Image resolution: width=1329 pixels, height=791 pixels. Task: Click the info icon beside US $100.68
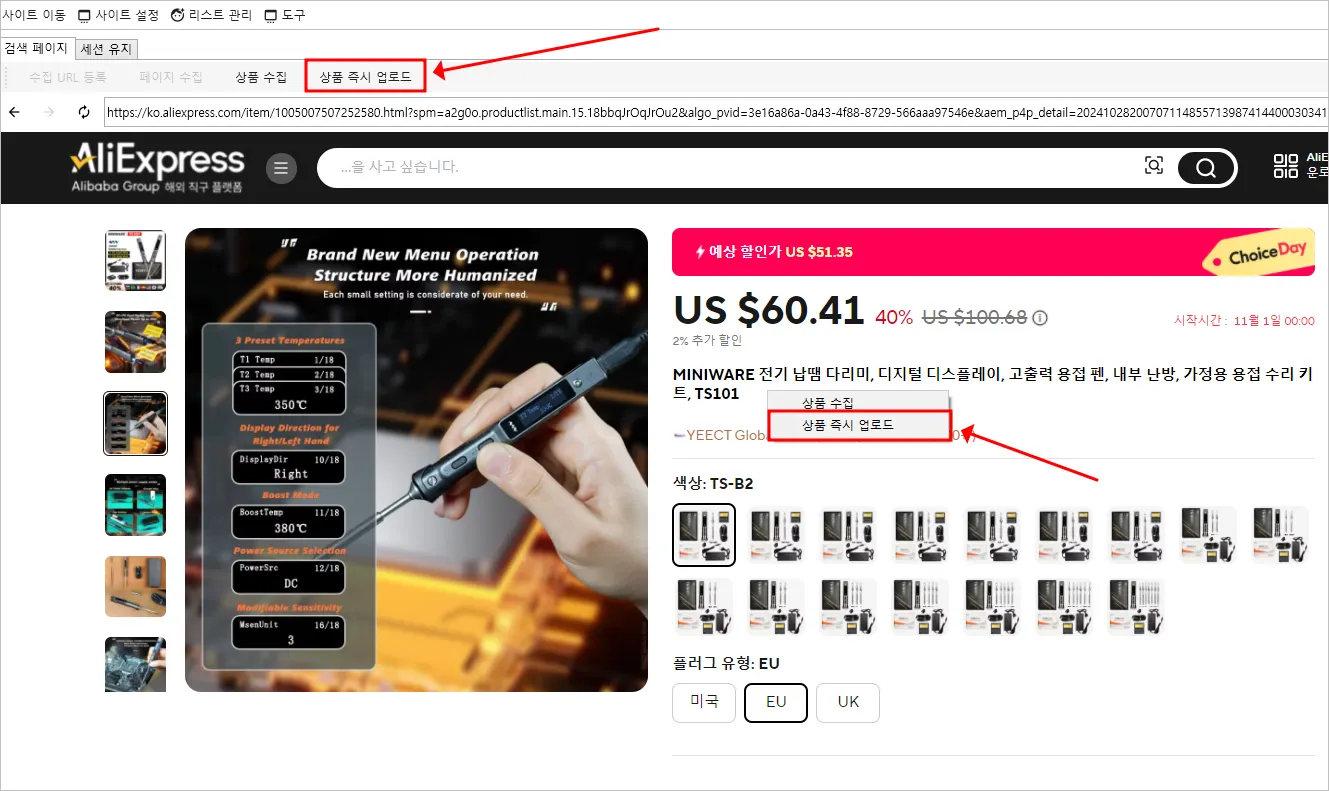click(1040, 318)
